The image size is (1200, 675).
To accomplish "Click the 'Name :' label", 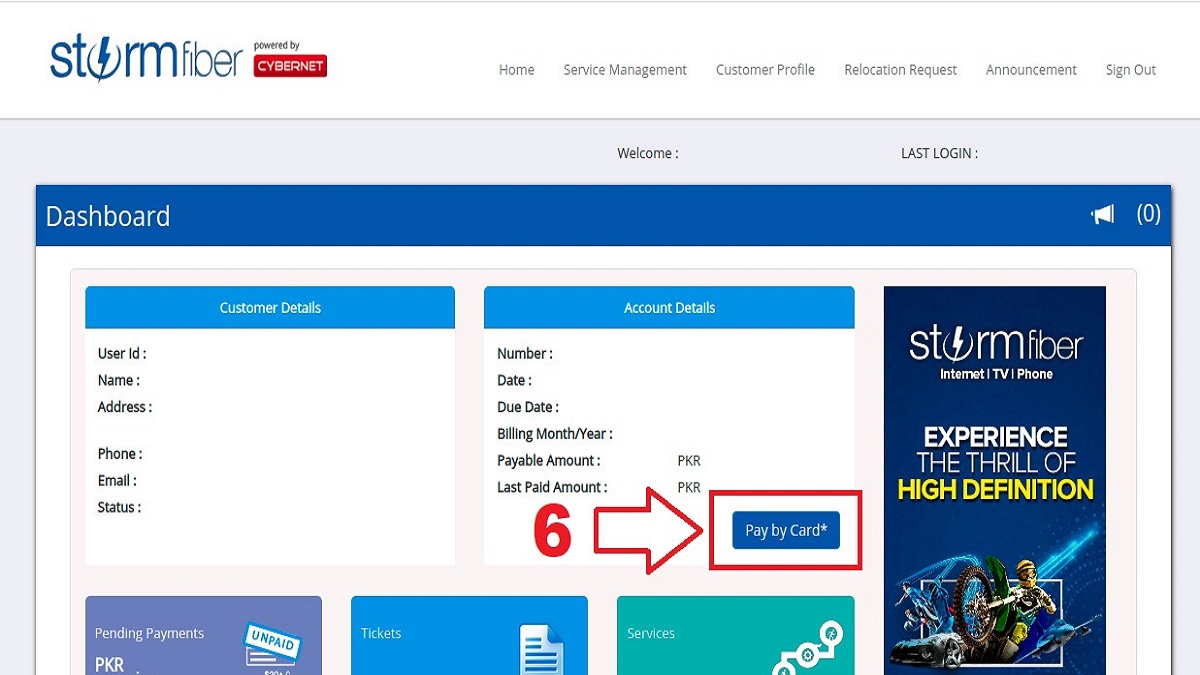I will pyautogui.click(x=119, y=381).
